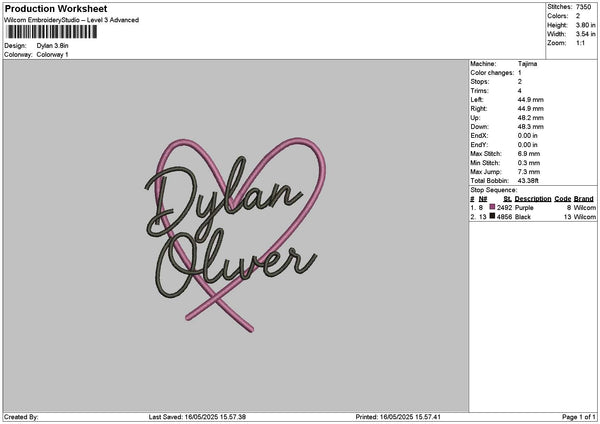Click the stitch count 4858 for Black
This screenshot has width=600, height=424.
point(504,217)
